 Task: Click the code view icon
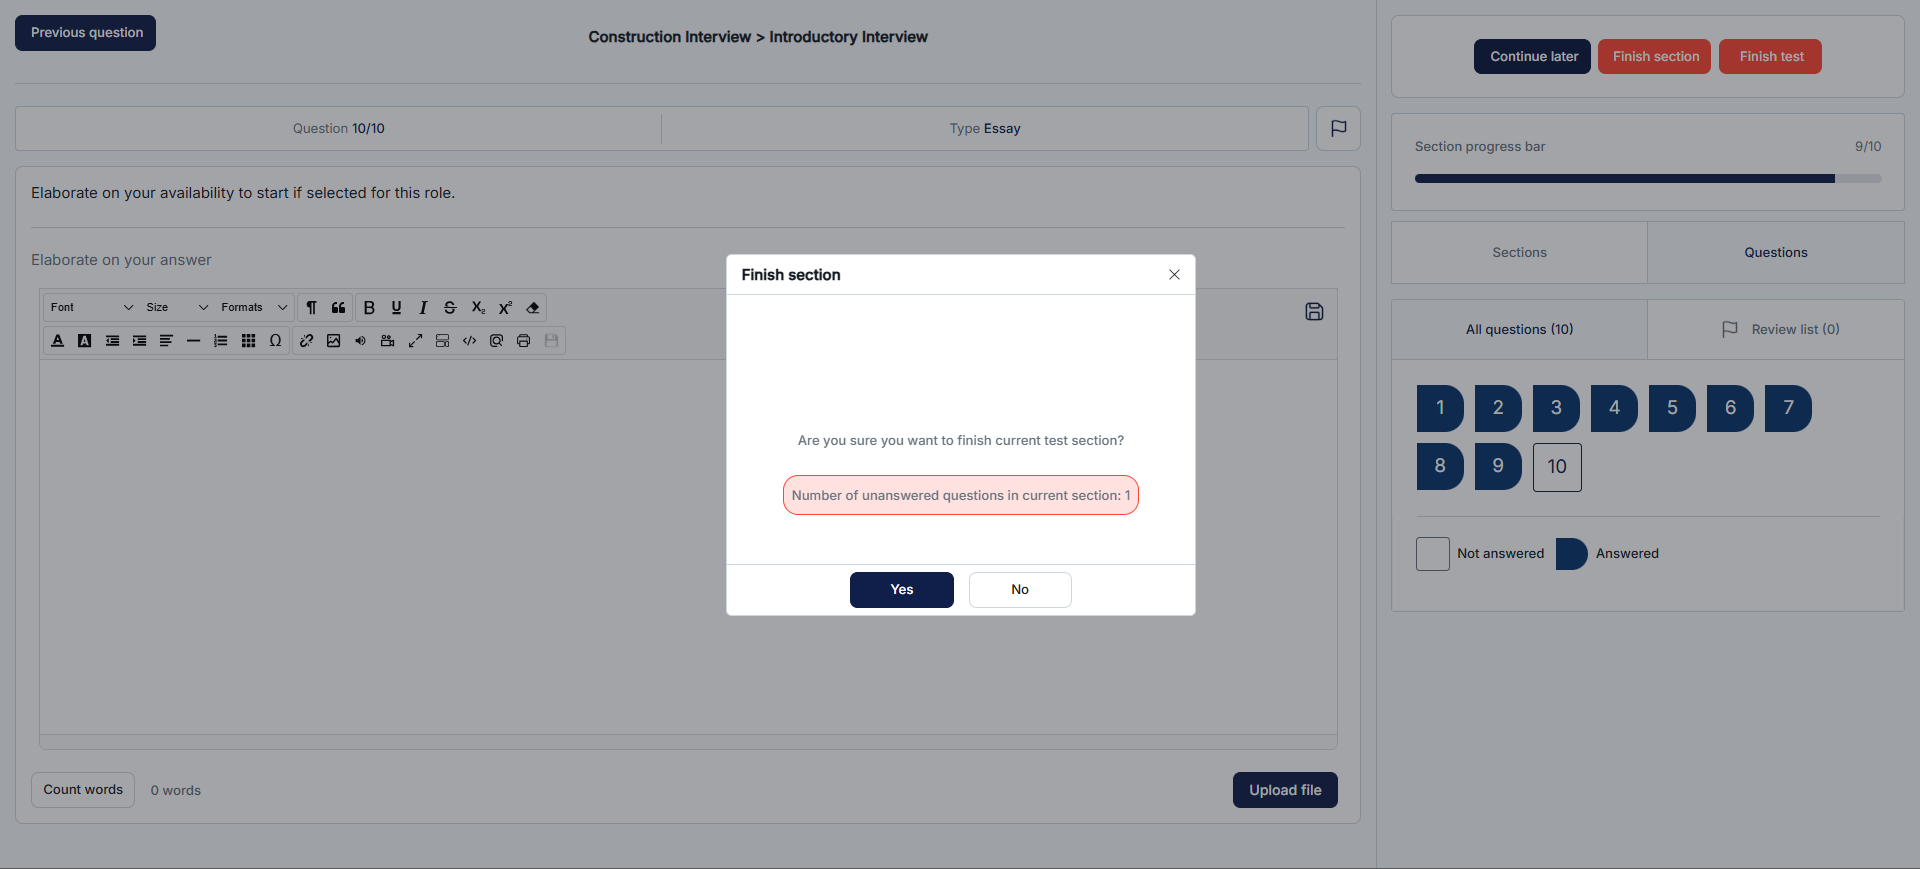coord(469,341)
